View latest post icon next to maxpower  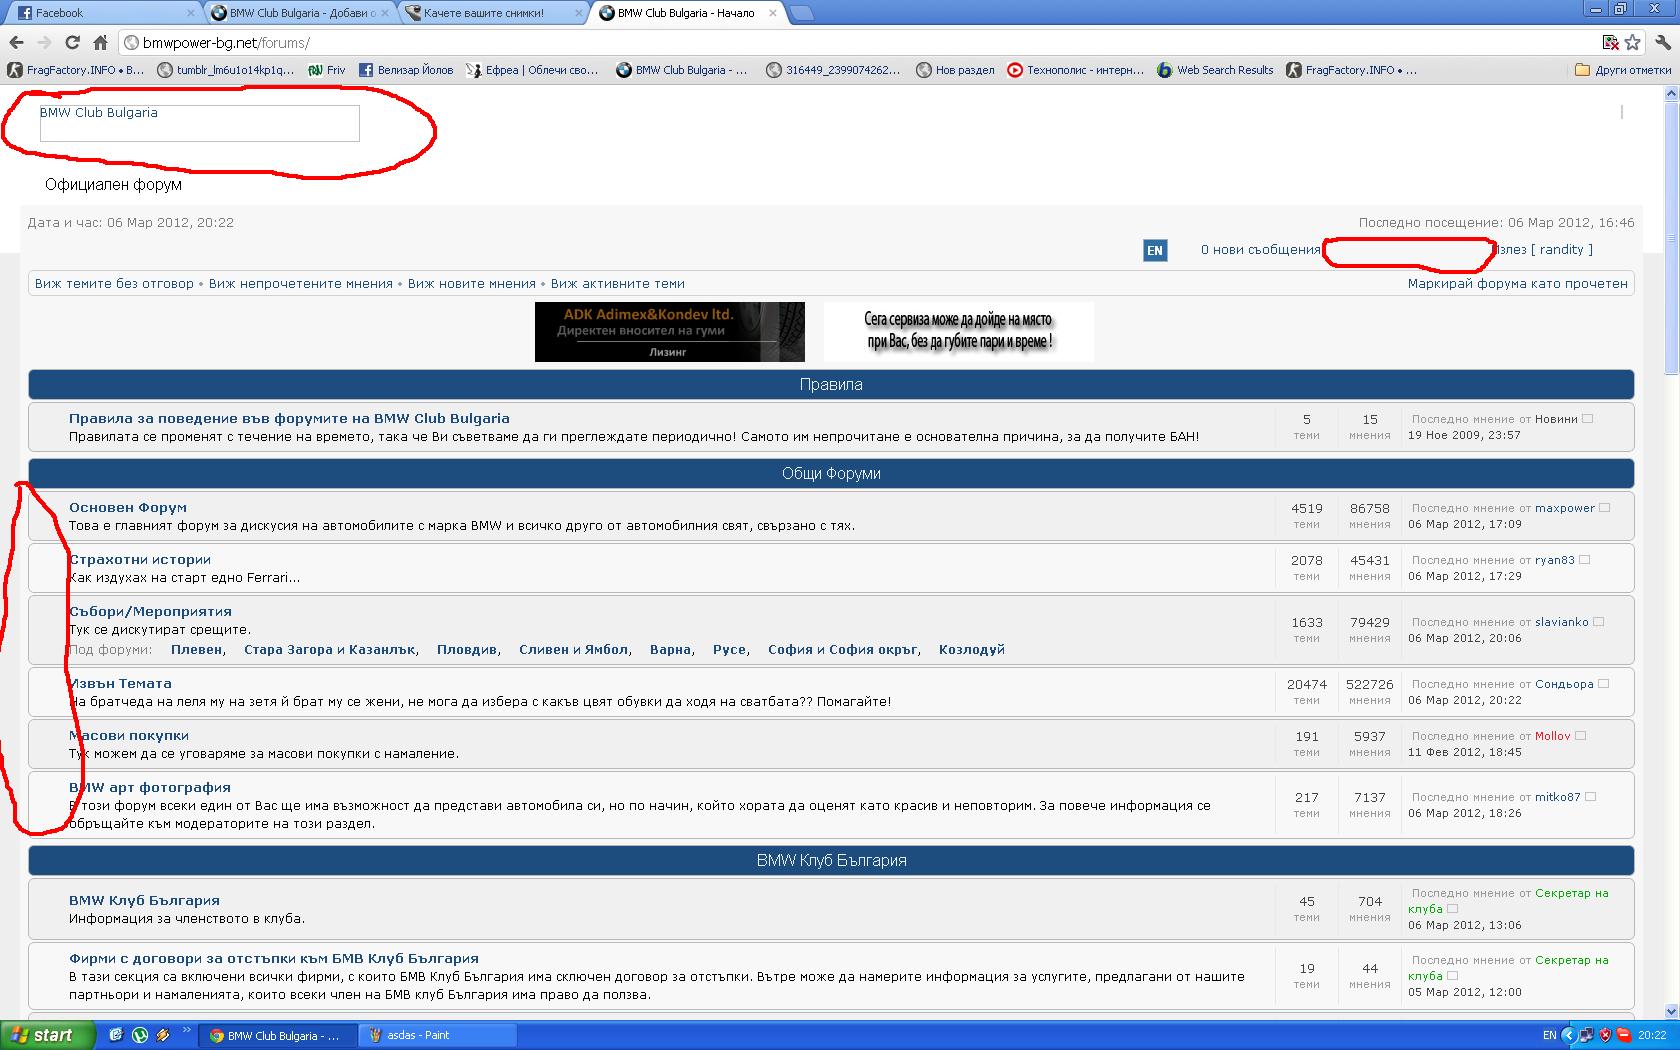tap(1605, 508)
